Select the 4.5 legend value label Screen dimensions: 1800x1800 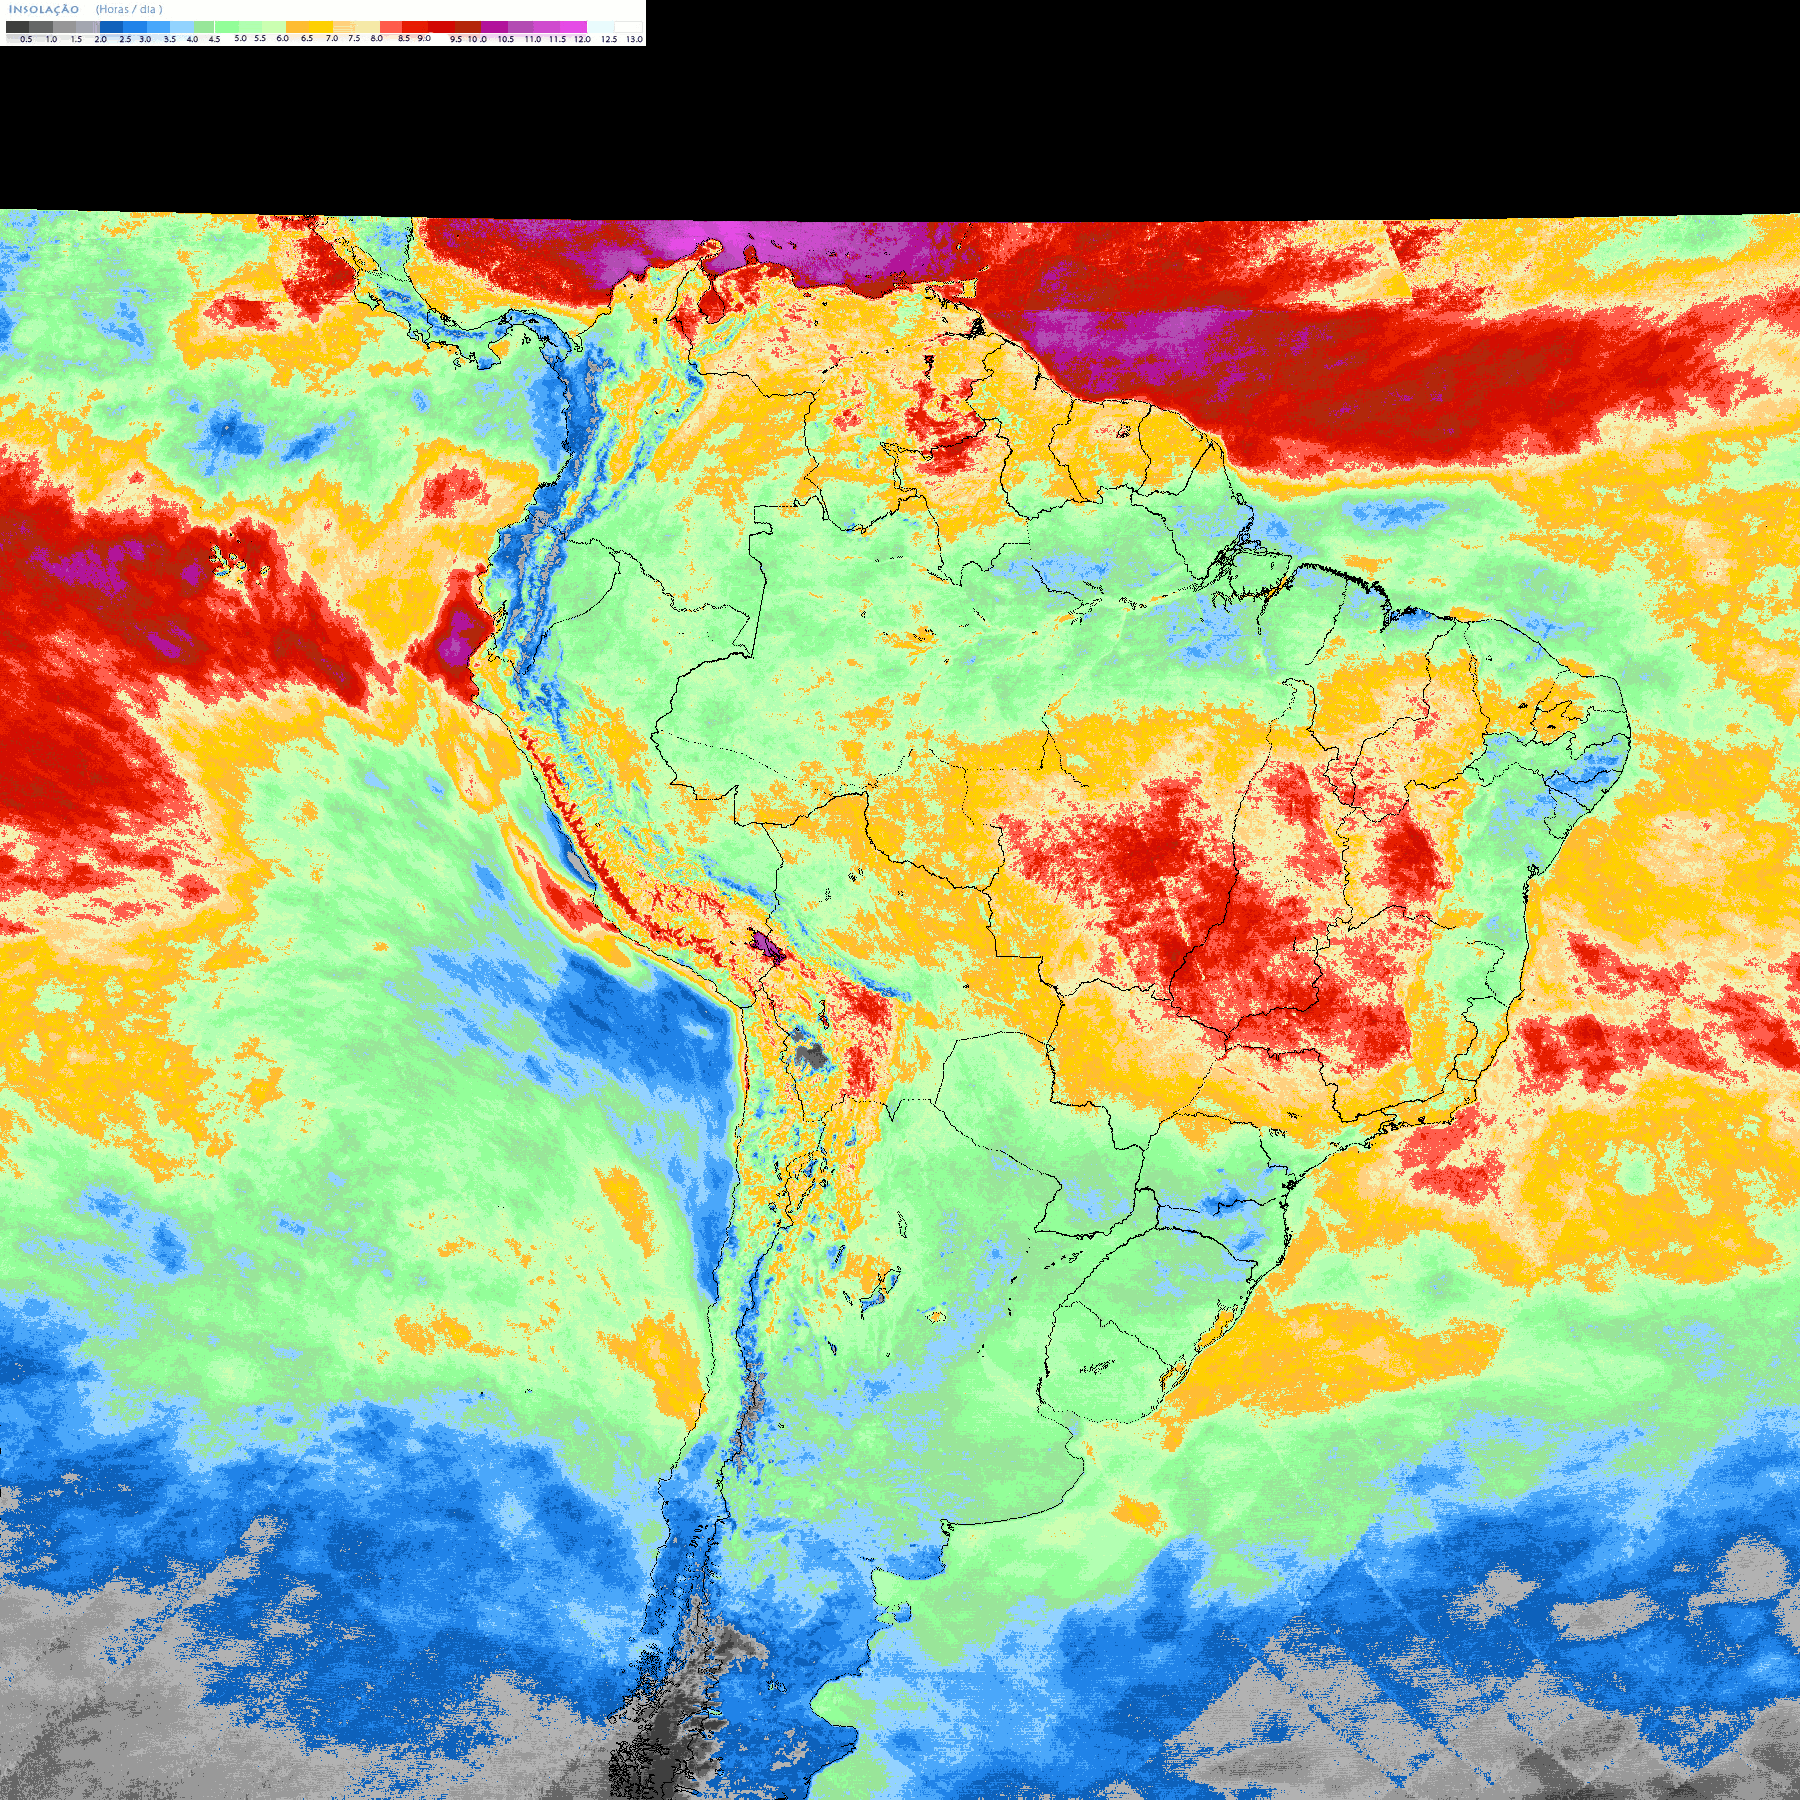click(x=214, y=39)
